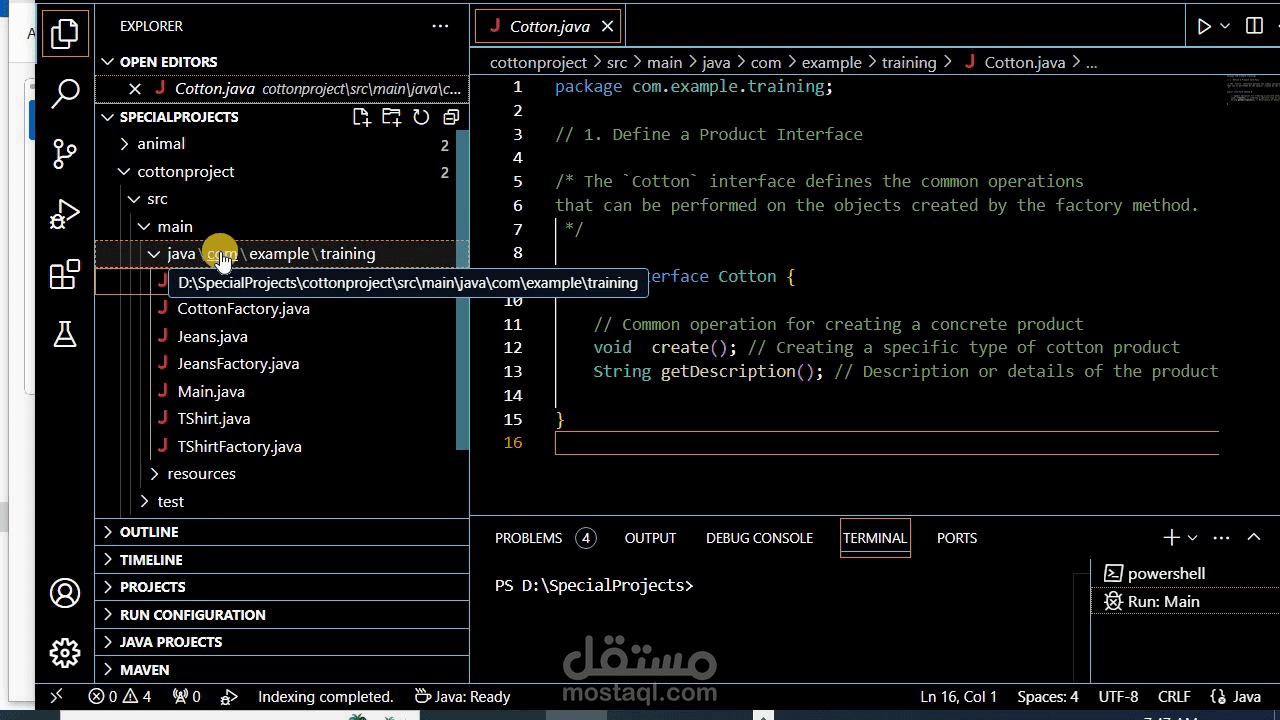Collapse the src folder
The height and width of the screenshot is (720, 1280).
coord(282,199)
